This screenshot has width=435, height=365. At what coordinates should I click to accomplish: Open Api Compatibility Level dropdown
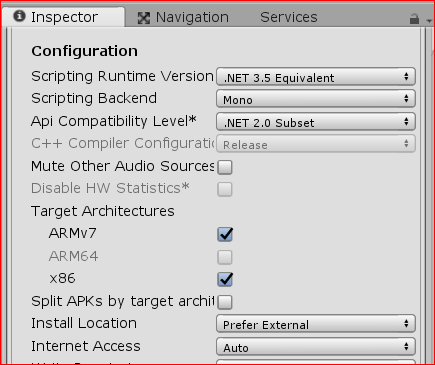pos(316,122)
